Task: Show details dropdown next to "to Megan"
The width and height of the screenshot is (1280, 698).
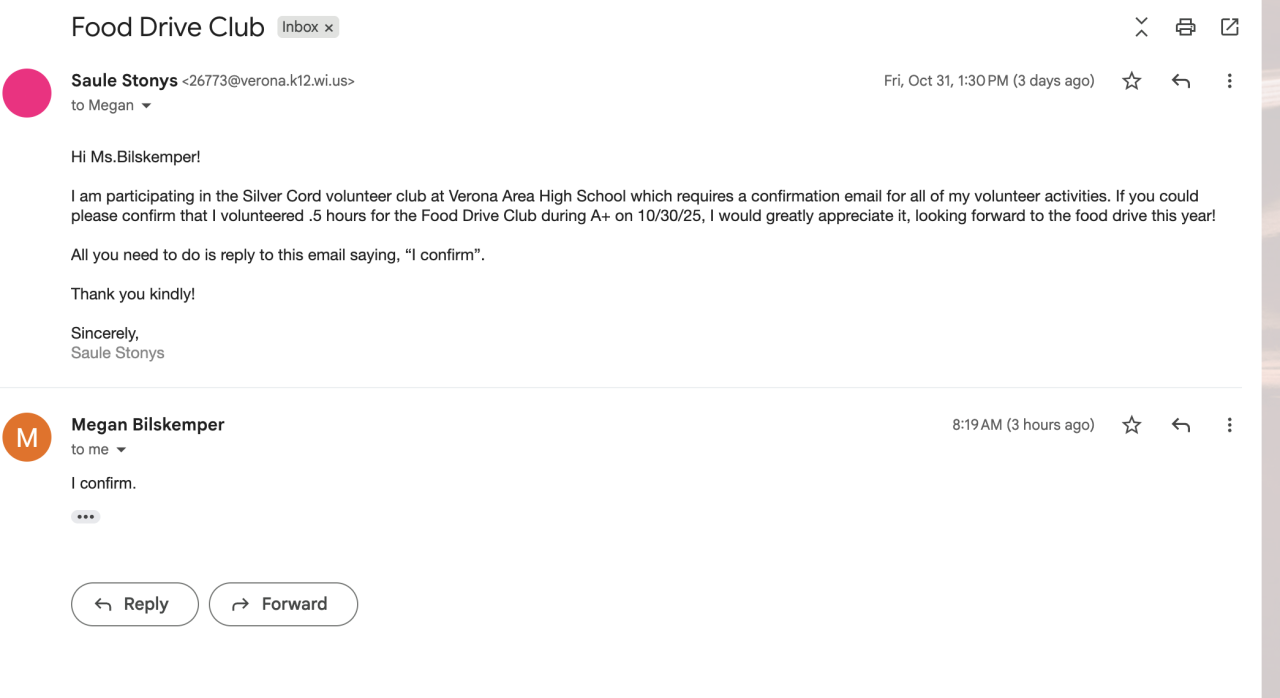Action: point(147,106)
